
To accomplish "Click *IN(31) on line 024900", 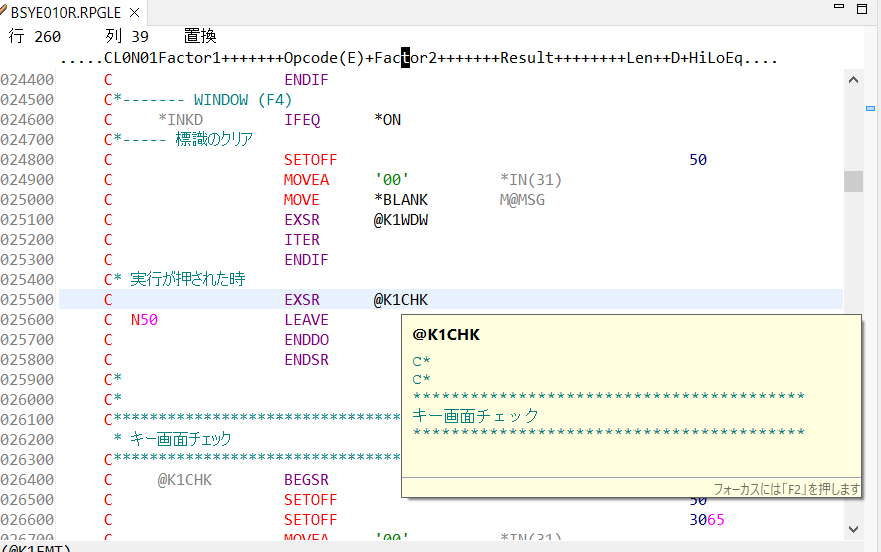I will (531, 180).
